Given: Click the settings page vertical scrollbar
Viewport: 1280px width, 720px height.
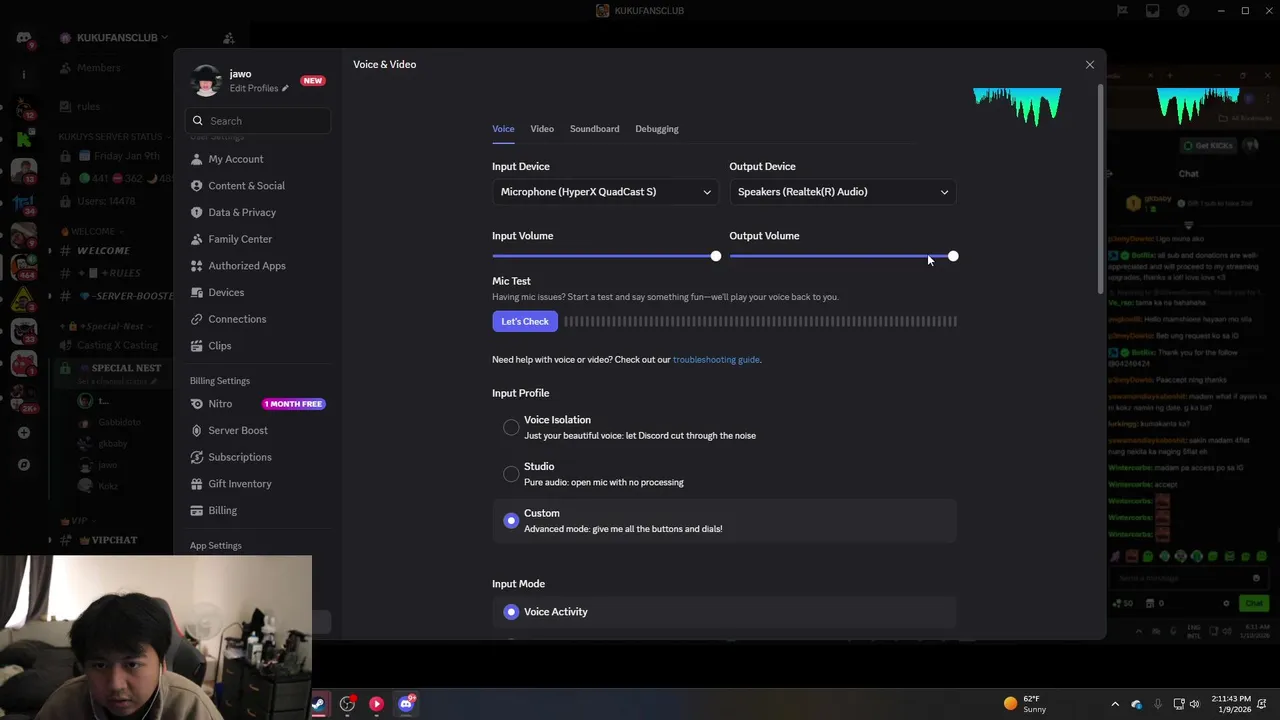Looking at the screenshot, I should [x=1101, y=190].
